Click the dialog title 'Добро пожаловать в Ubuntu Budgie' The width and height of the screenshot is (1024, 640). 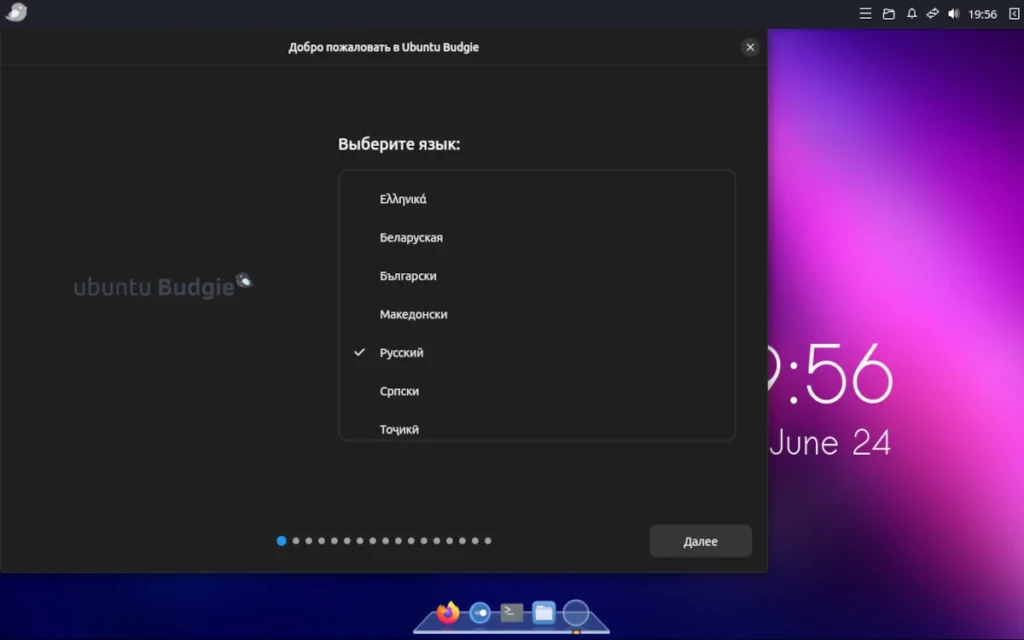[383, 47]
